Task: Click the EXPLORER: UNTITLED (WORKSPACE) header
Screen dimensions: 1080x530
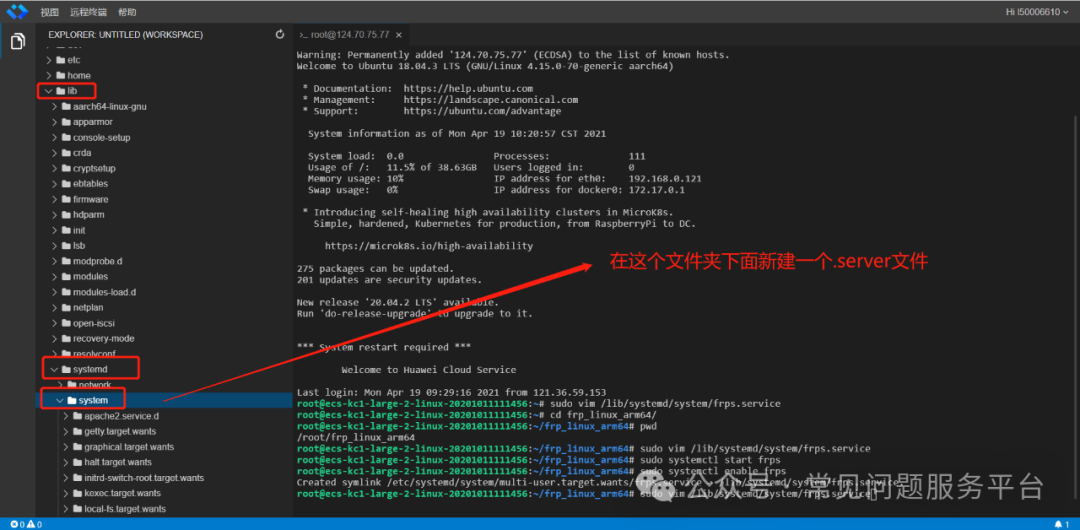Action: click(125, 34)
